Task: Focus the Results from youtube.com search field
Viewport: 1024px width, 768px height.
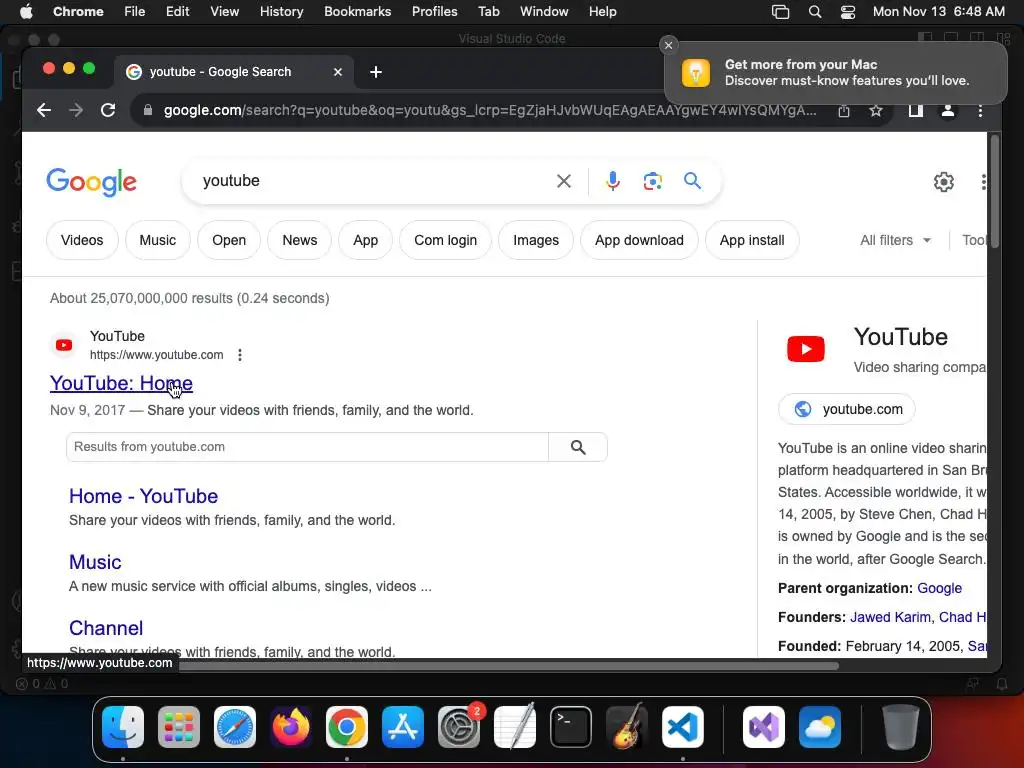Action: click(x=308, y=447)
